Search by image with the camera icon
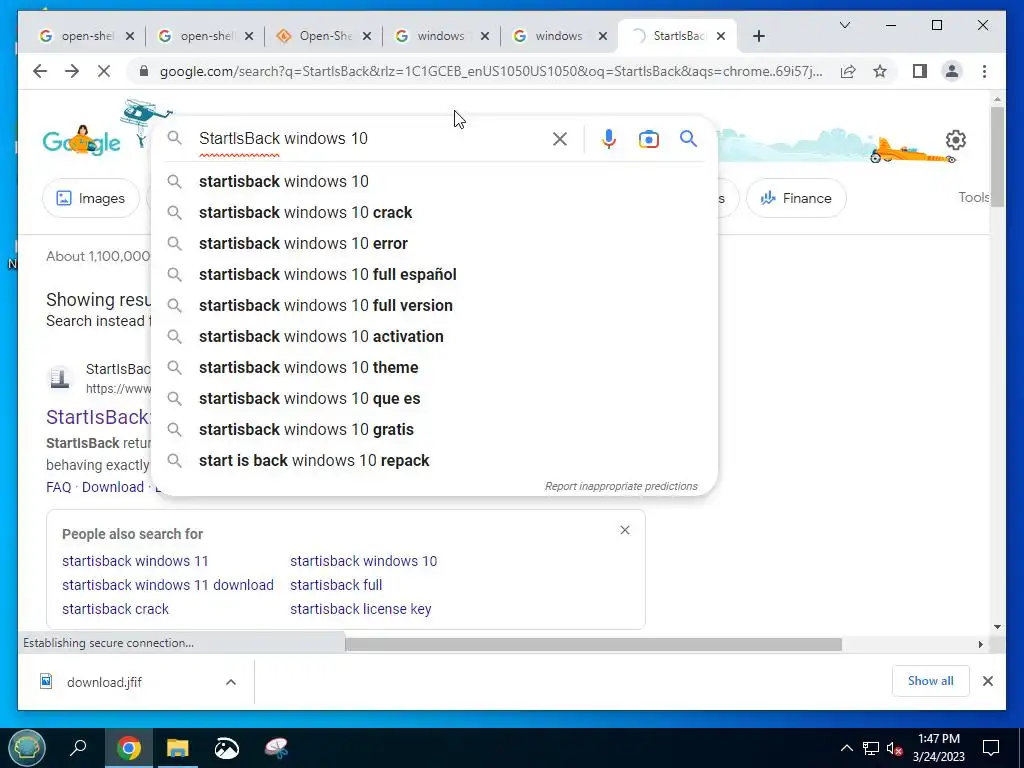Screen dimensions: 1024x768 648,138
